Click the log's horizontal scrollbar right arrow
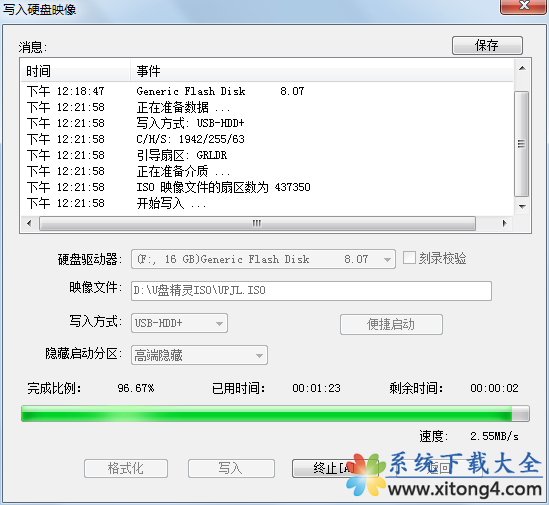The height and width of the screenshot is (505, 549). pyautogui.click(x=505, y=223)
